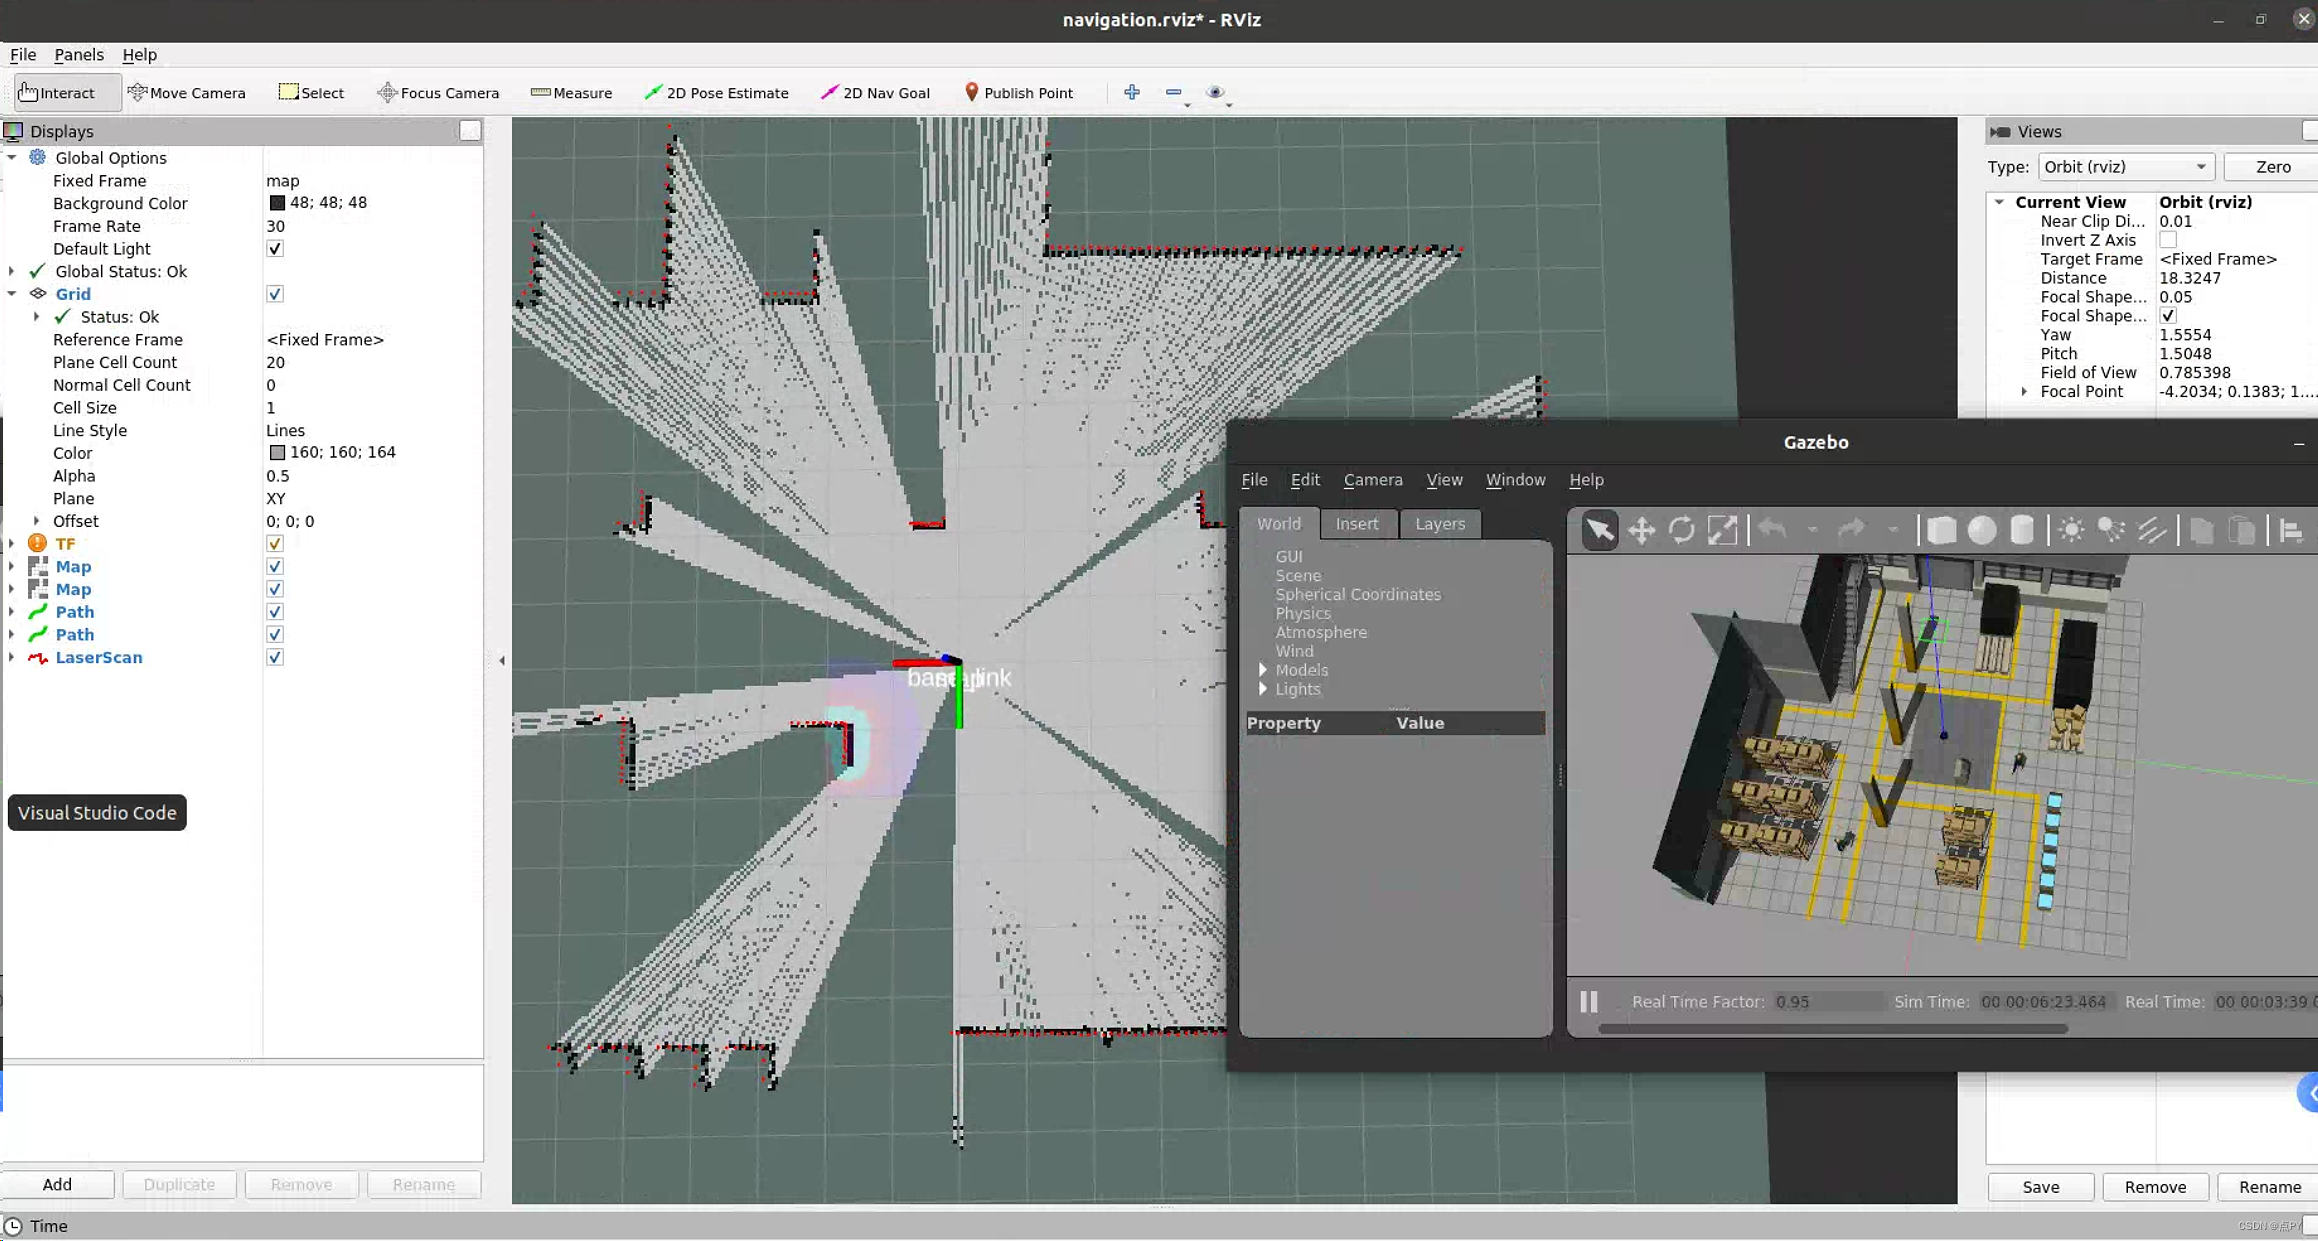
Task: Click the Publish Point tool
Action: 1016,92
